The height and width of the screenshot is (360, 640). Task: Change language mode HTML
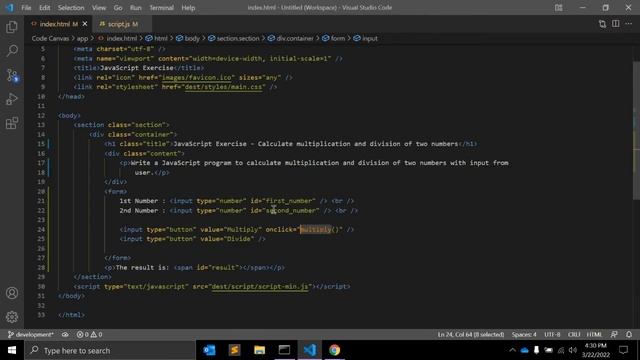click(x=594, y=334)
